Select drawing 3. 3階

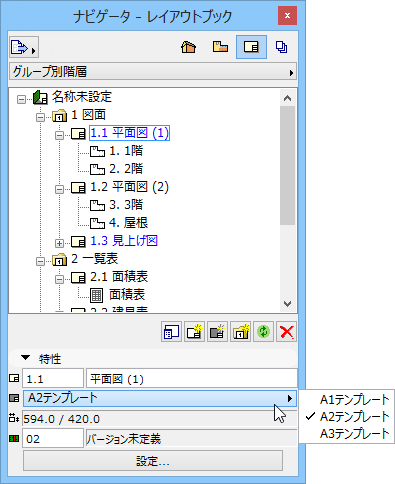[126, 205]
